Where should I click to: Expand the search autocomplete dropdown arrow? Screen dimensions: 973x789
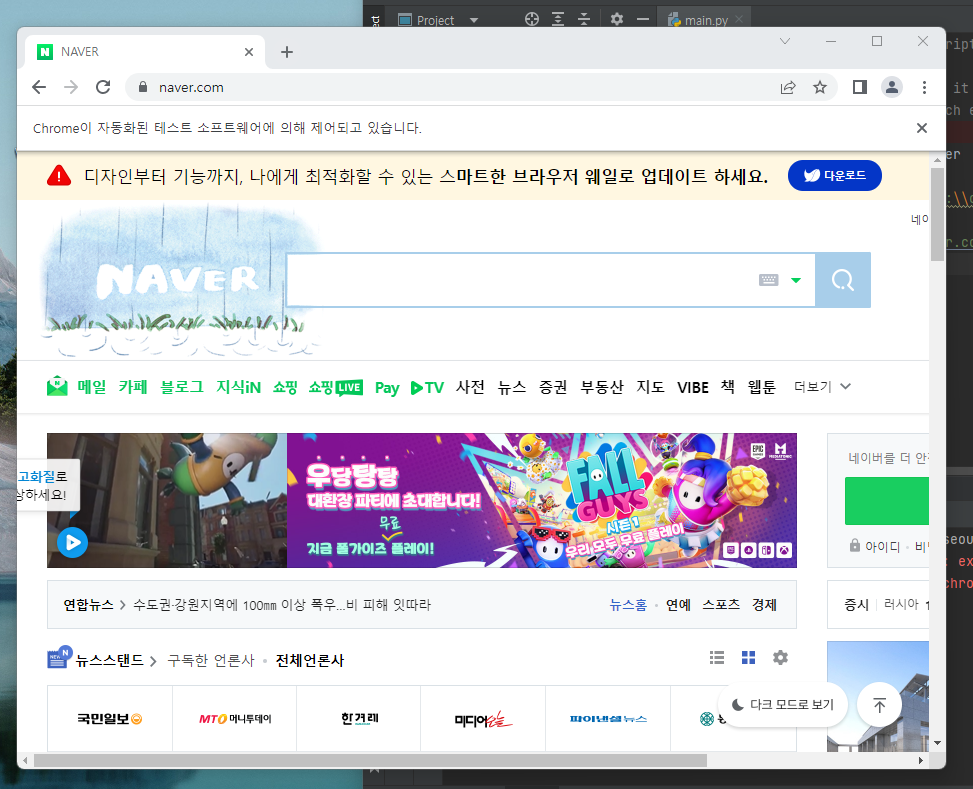tap(796, 281)
